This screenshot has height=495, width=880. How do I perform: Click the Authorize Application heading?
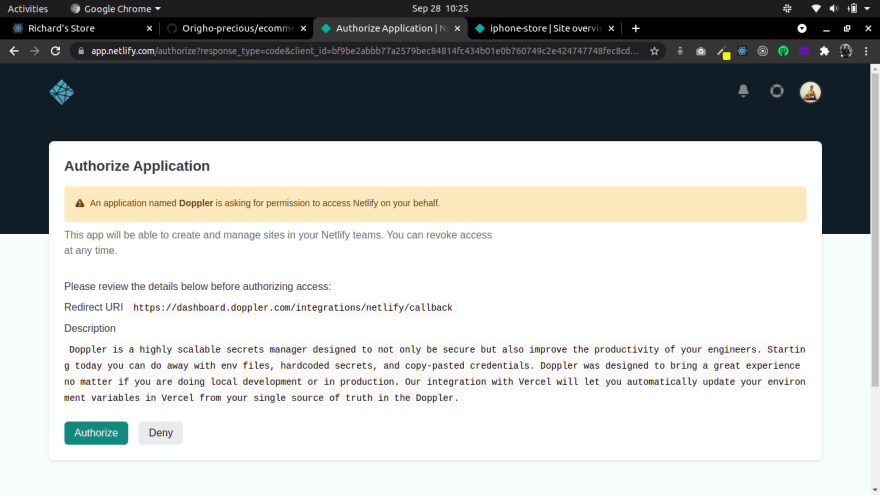click(x=137, y=166)
